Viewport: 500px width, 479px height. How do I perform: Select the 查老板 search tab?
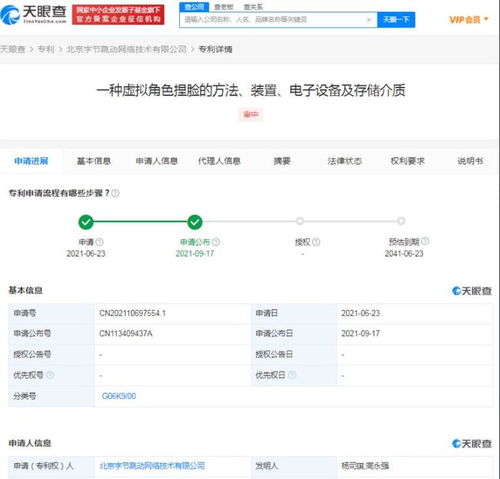point(224,7)
